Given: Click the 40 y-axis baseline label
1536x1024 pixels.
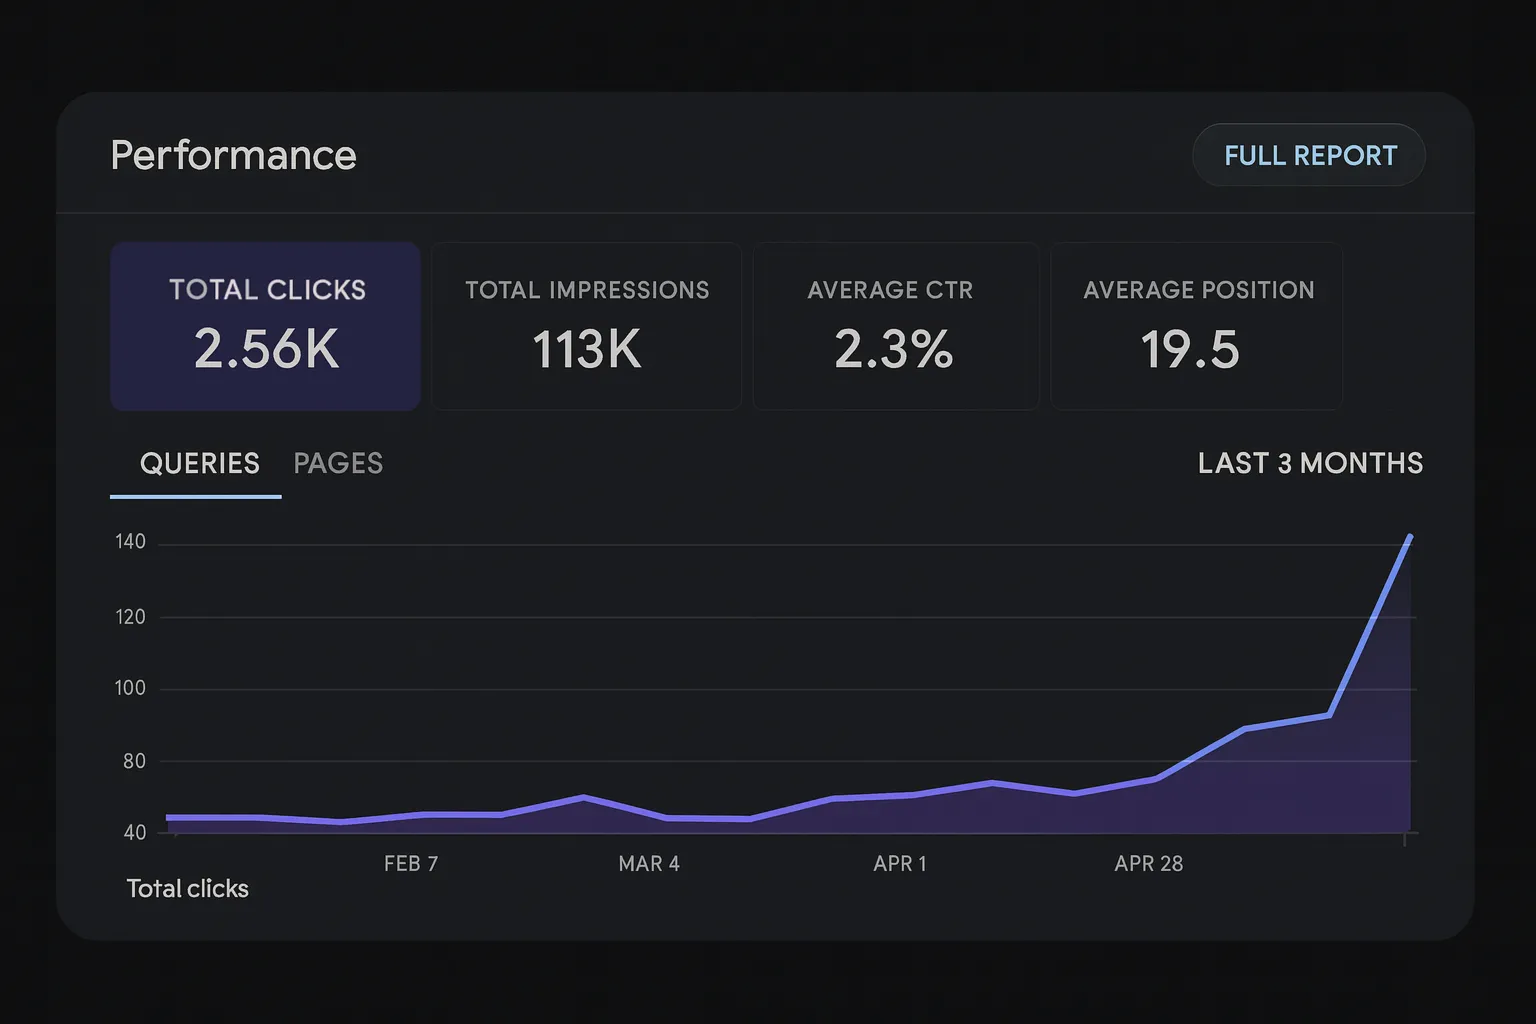Looking at the screenshot, I should [x=134, y=833].
